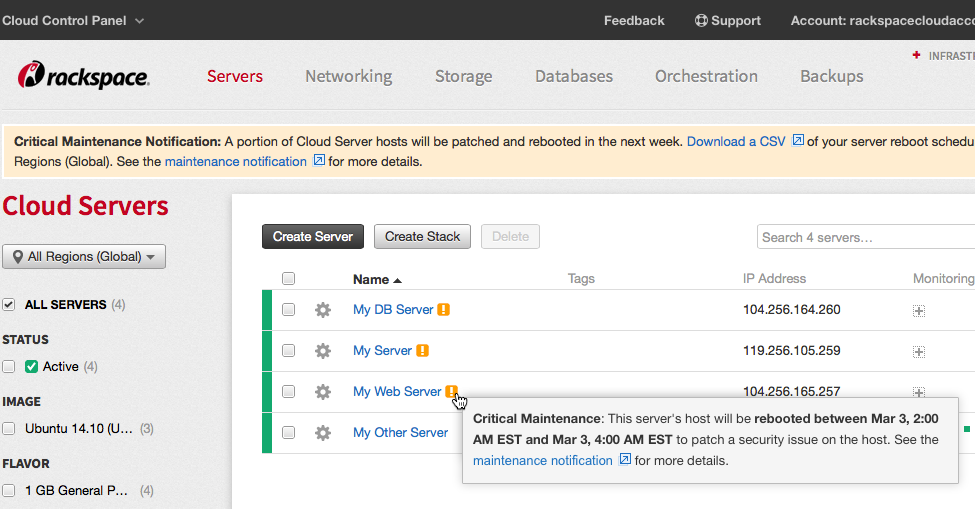975x509 pixels.
Task: Check the select-all servers header checkbox
Action: pos(288,279)
